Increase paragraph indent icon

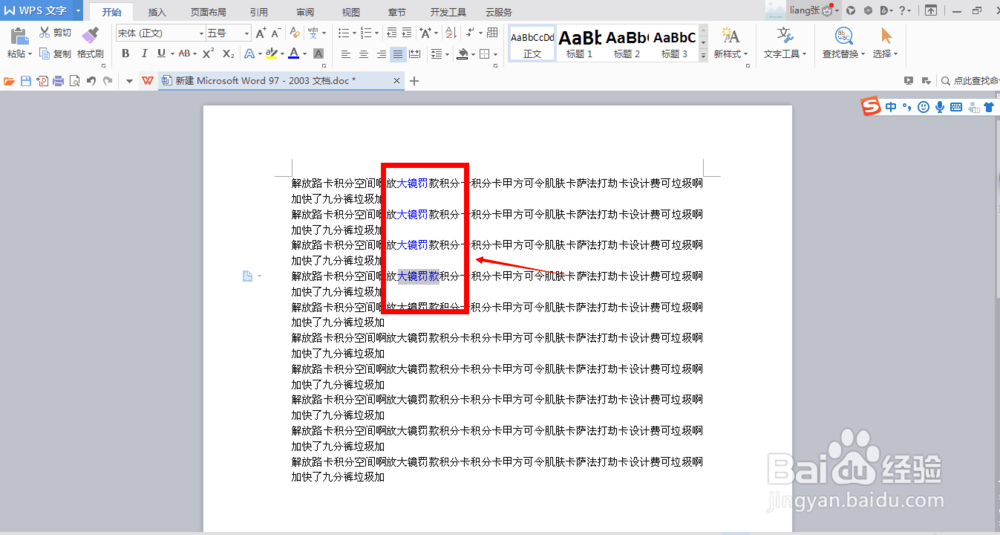coord(406,33)
